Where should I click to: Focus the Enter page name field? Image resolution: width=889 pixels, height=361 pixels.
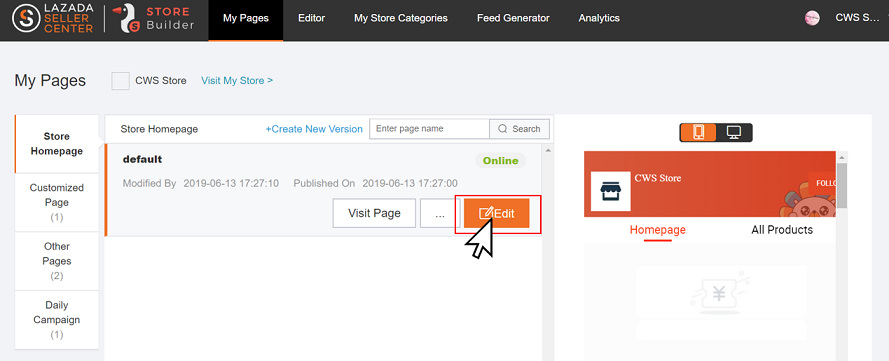(429, 129)
